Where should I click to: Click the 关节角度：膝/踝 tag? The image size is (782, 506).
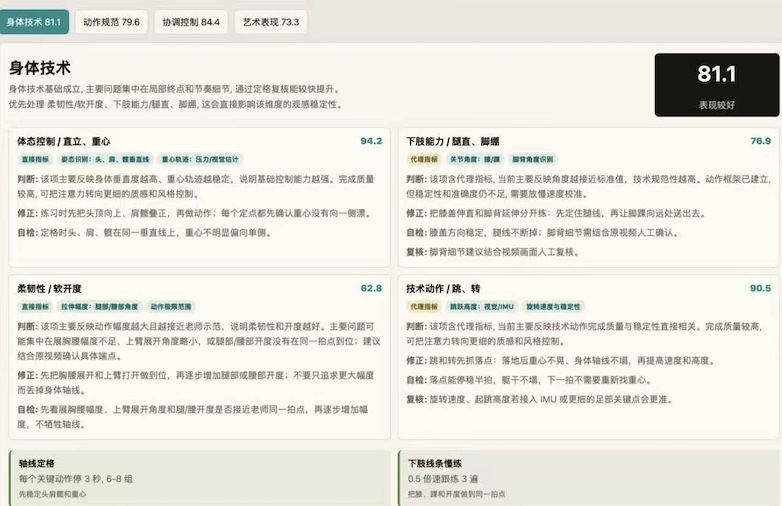tap(475, 160)
